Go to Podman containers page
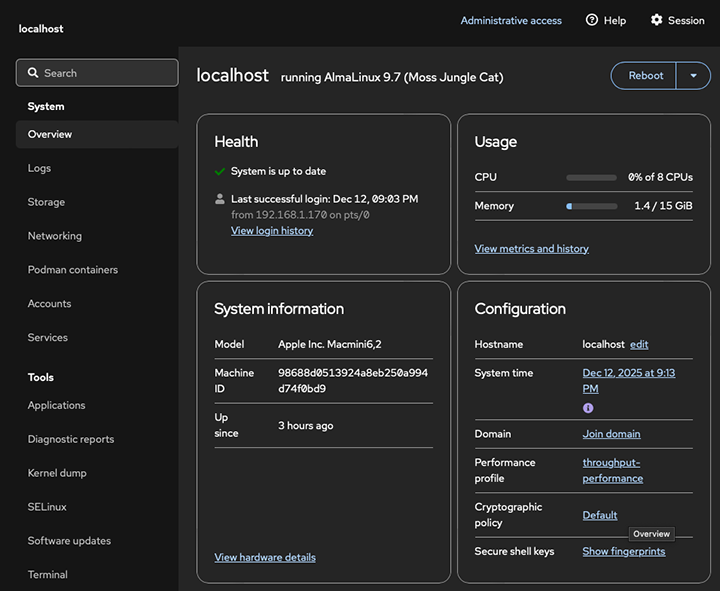Viewport: 720px width, 591px height. tap(73, 270)
